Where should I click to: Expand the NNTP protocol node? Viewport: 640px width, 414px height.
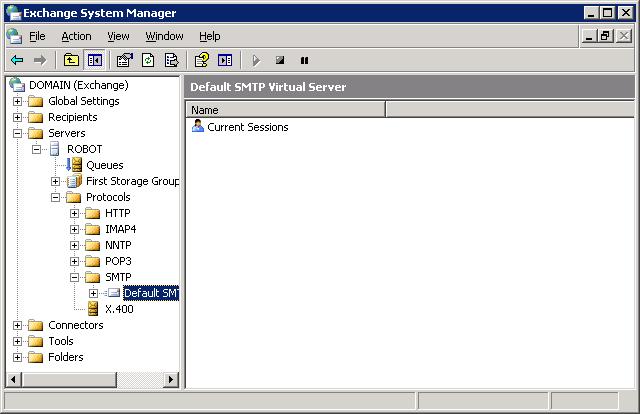click(x=74, y=245)
